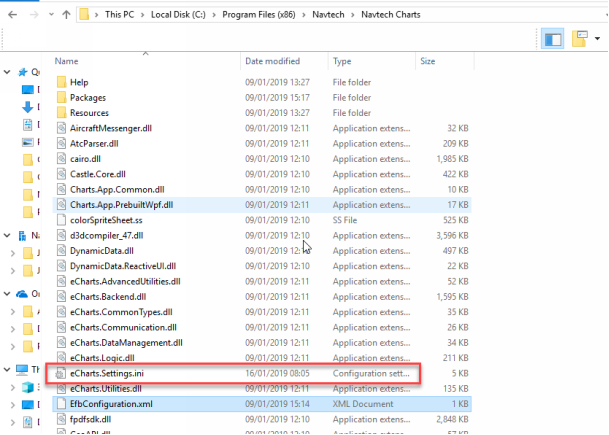Select the Help folder icon

[x=61, y=82]
